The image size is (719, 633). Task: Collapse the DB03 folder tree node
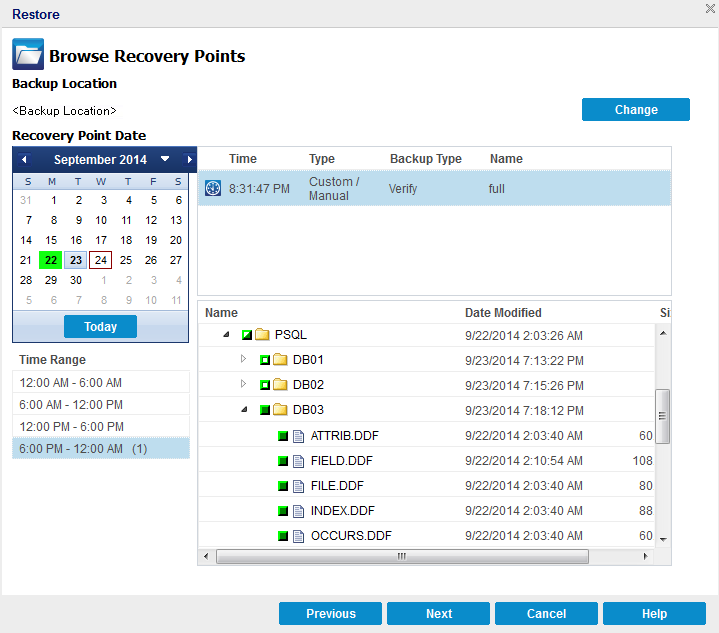click(244, 410)
